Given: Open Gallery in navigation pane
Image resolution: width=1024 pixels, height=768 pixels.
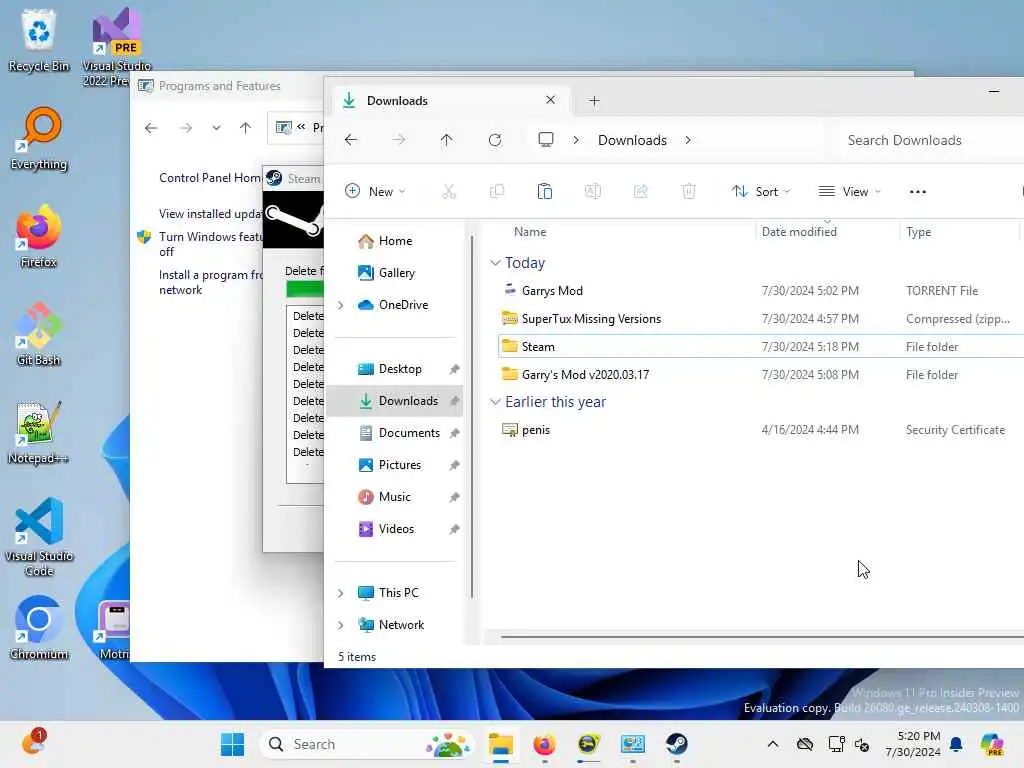Looking at the screenshot, I should (x=387, y=273).
